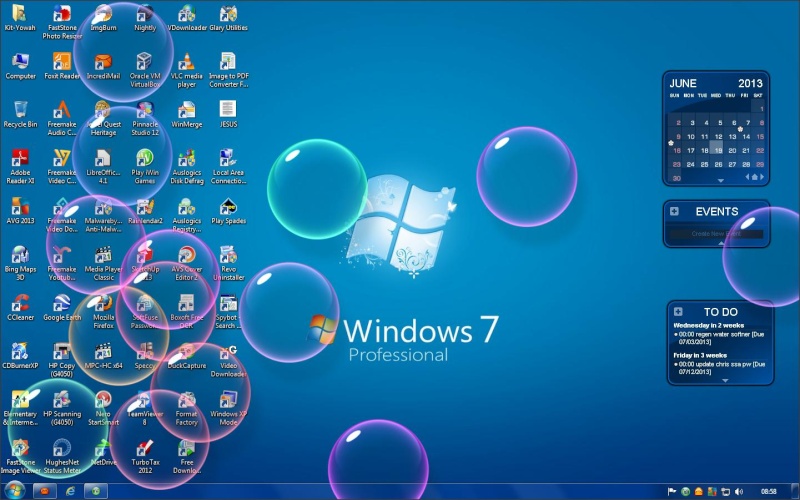Open the AVG 2013 desktop icon
Image resolution: width=800 pixels, height=500 pixels.
coord(20,211)
